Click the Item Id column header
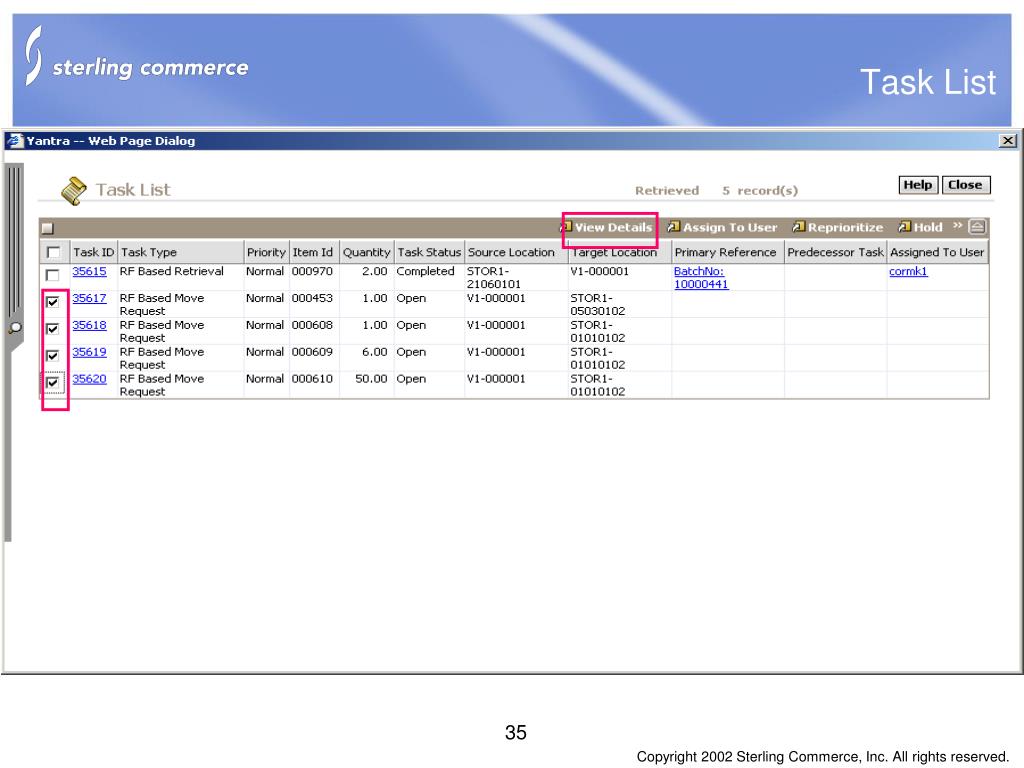The width and height of the screenshot is (1024, 768). tap(314, 252)
